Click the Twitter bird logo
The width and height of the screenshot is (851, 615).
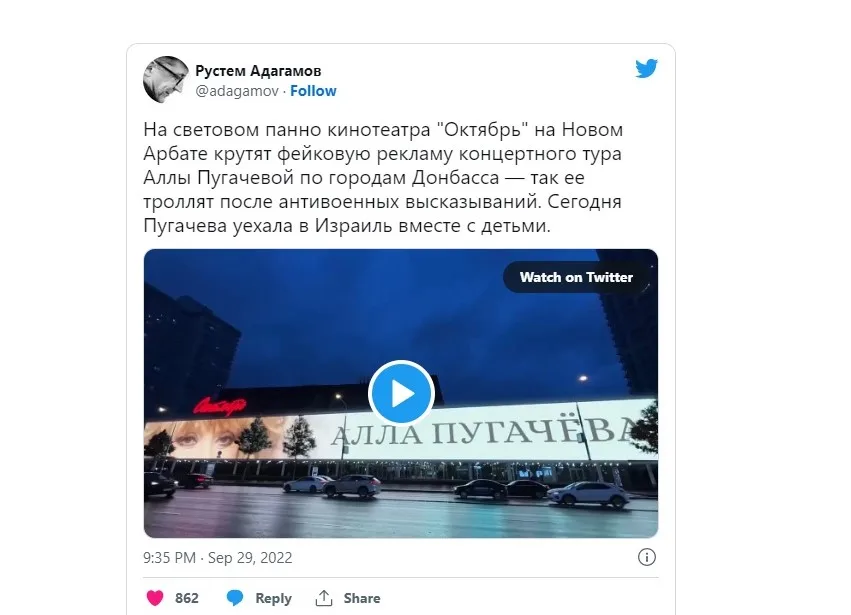click(646, 68)
